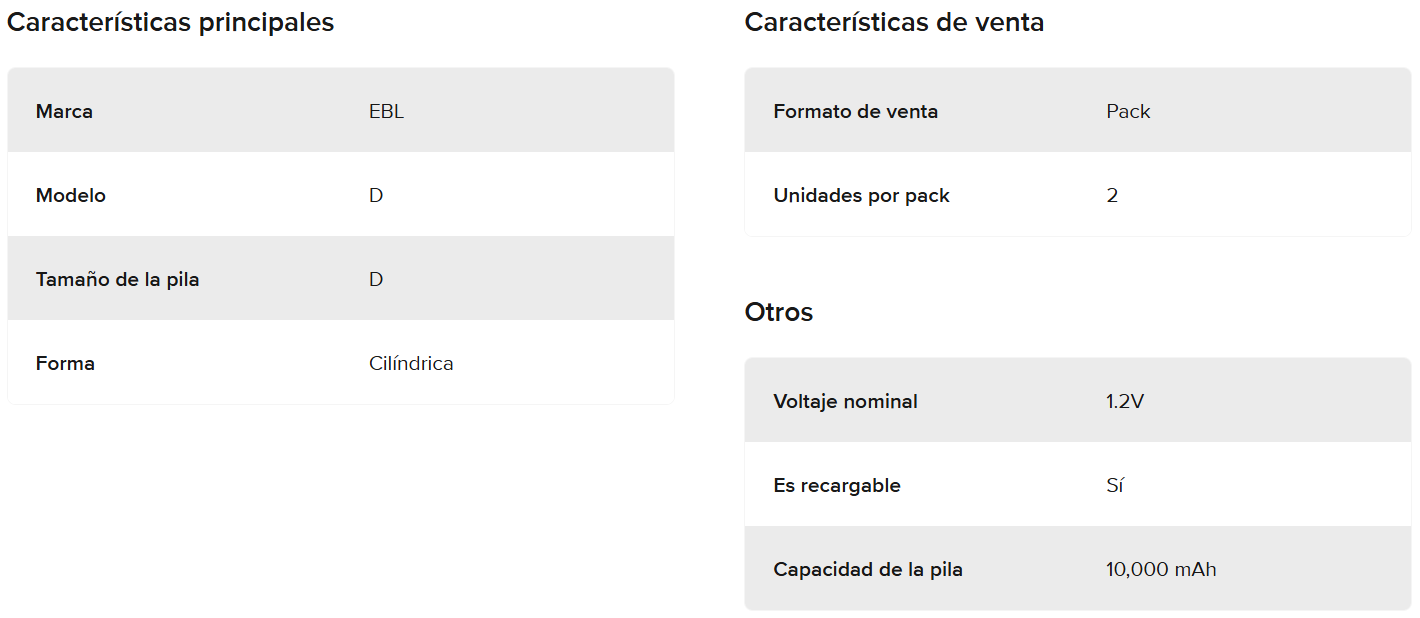Click the units per pack value "2"
1420x618 pixels.
click(x=1112, y=195)
